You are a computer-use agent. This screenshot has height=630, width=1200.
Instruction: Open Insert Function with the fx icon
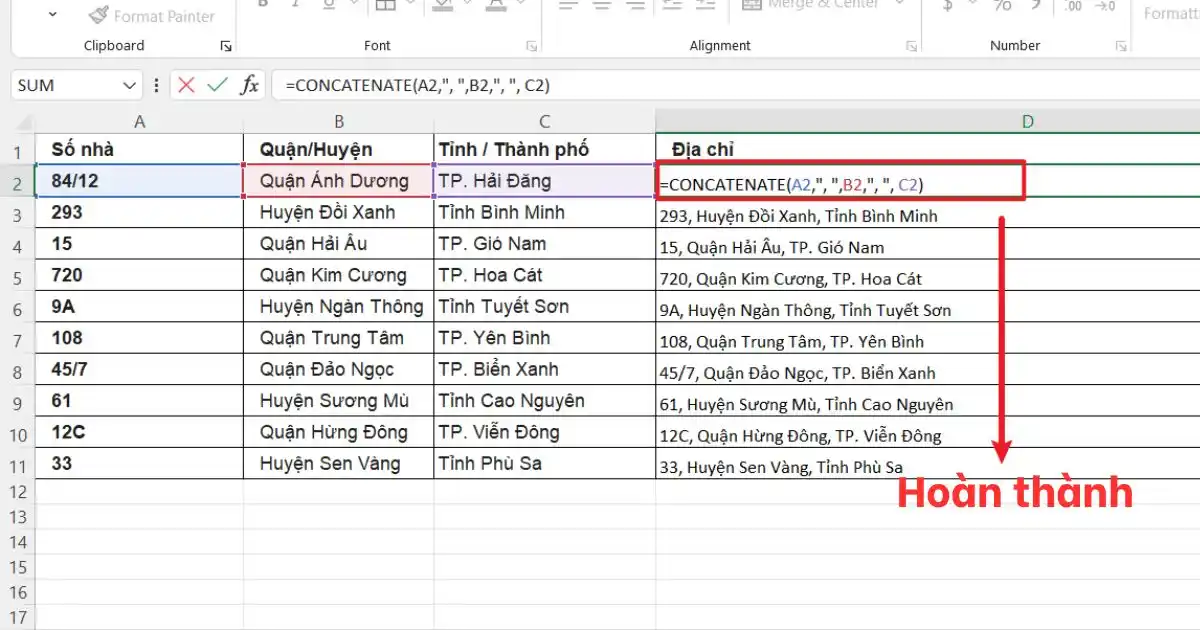(x=249, y=85)
